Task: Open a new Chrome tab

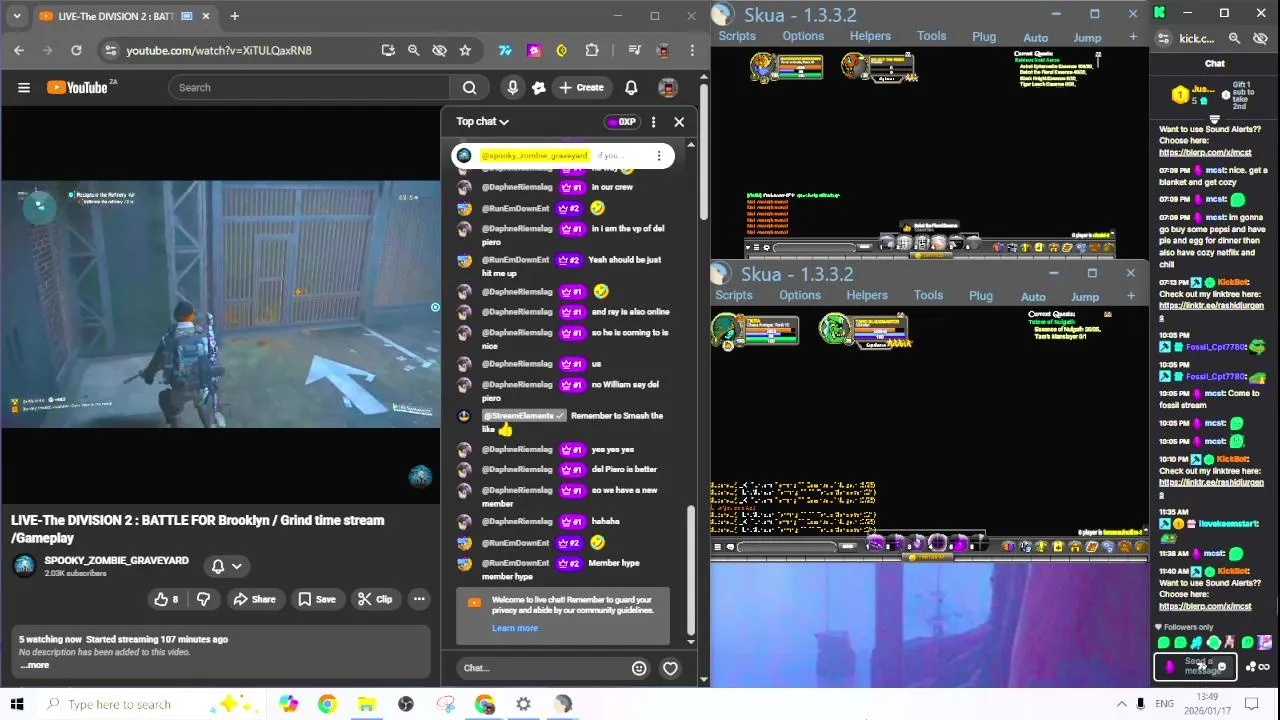Action: click(x=234, y=16)
